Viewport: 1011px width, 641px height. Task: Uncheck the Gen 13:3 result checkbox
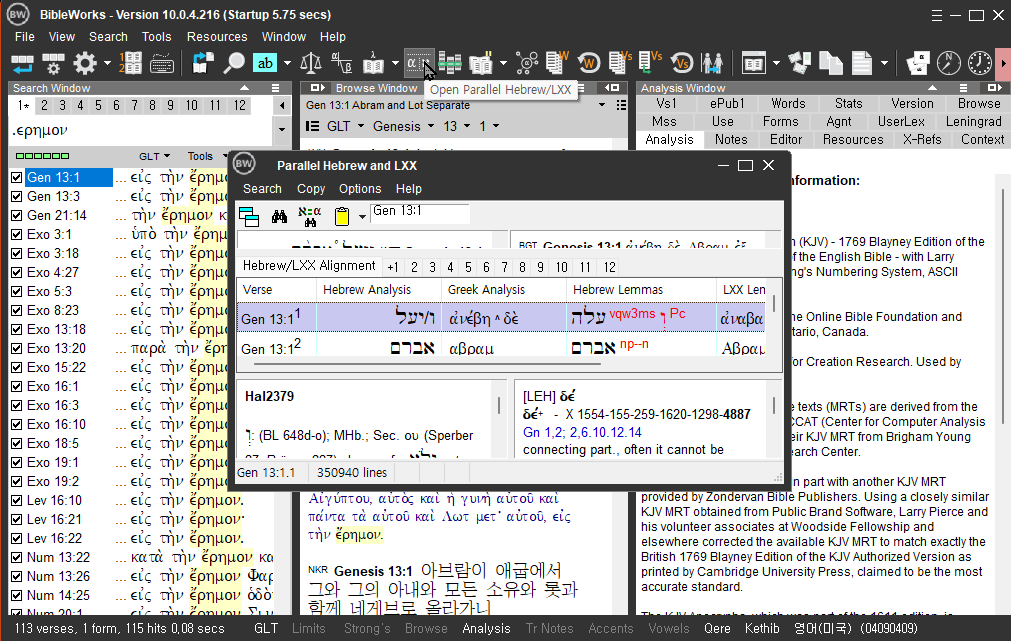click(17, 197)
